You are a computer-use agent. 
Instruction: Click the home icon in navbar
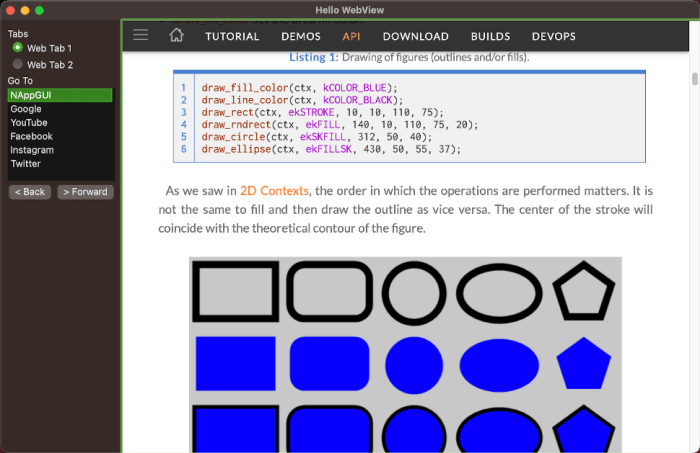click(x=177, y=36)
